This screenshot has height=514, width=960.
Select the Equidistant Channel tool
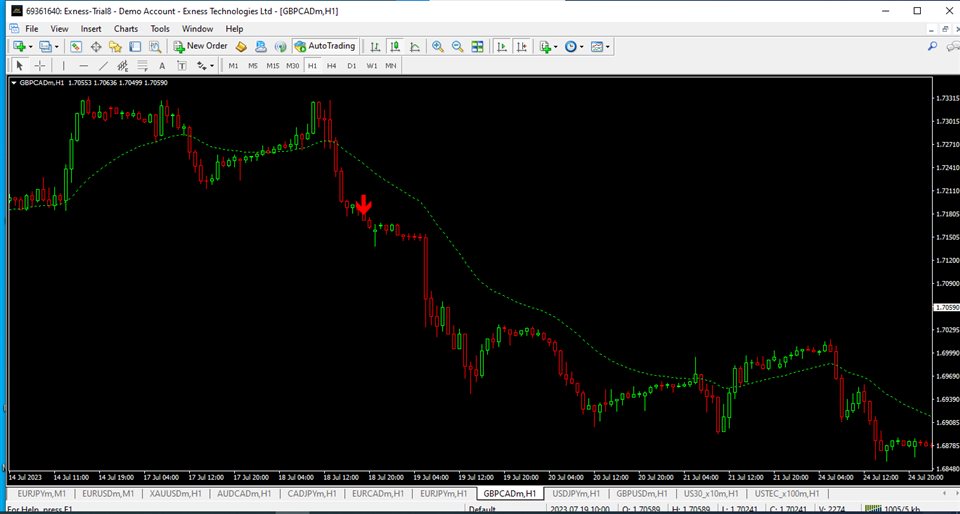122,65
